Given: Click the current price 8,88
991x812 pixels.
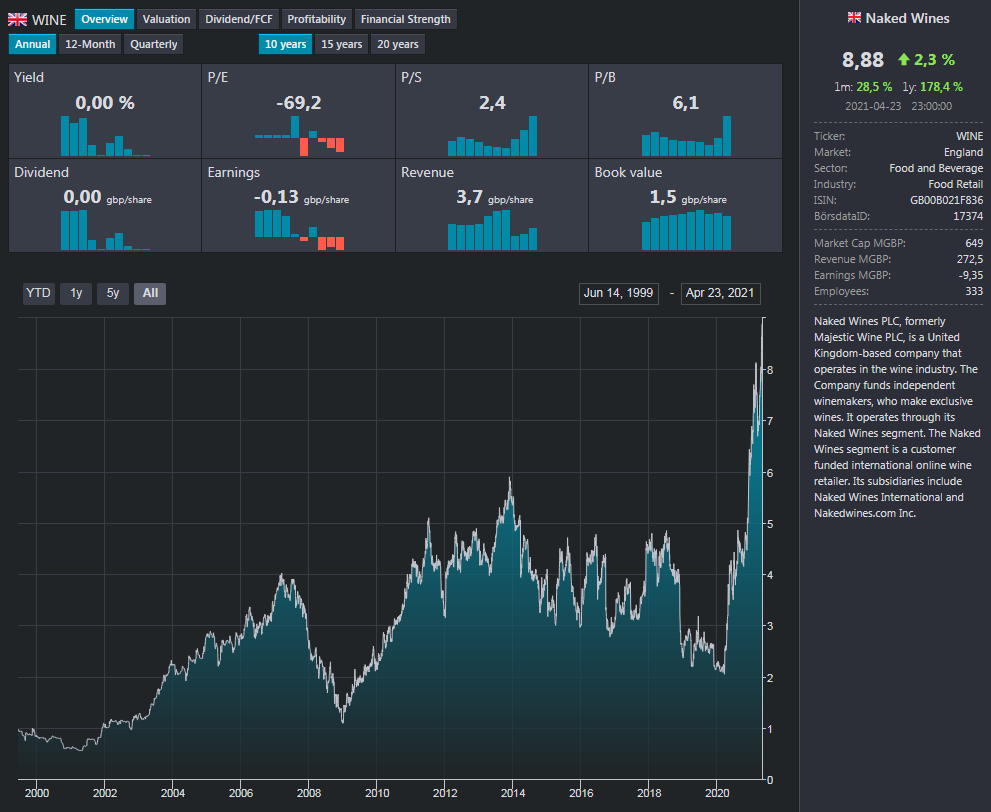Looking at the screenshot, I should tap(863, 60).
